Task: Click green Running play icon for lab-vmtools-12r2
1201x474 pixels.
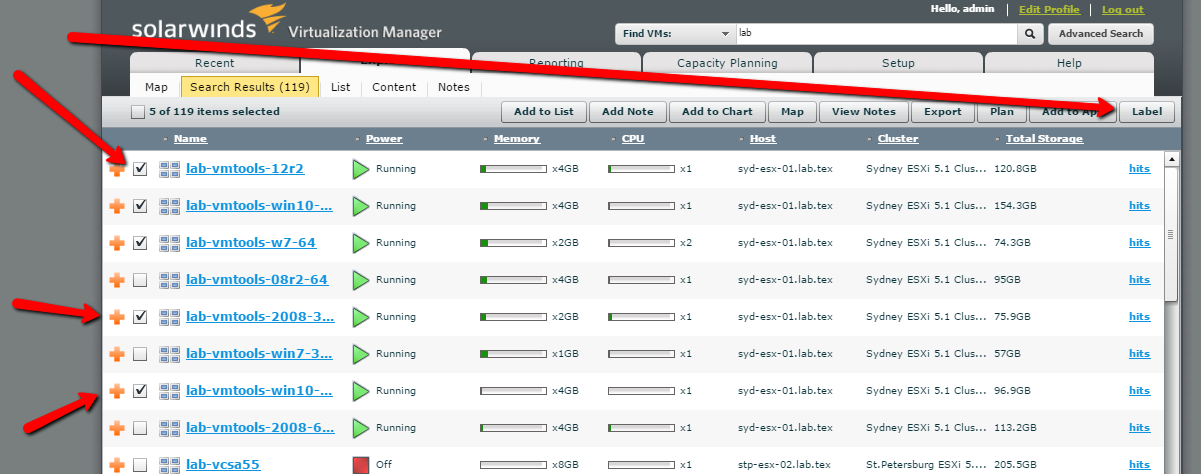Action: (361, 169)
